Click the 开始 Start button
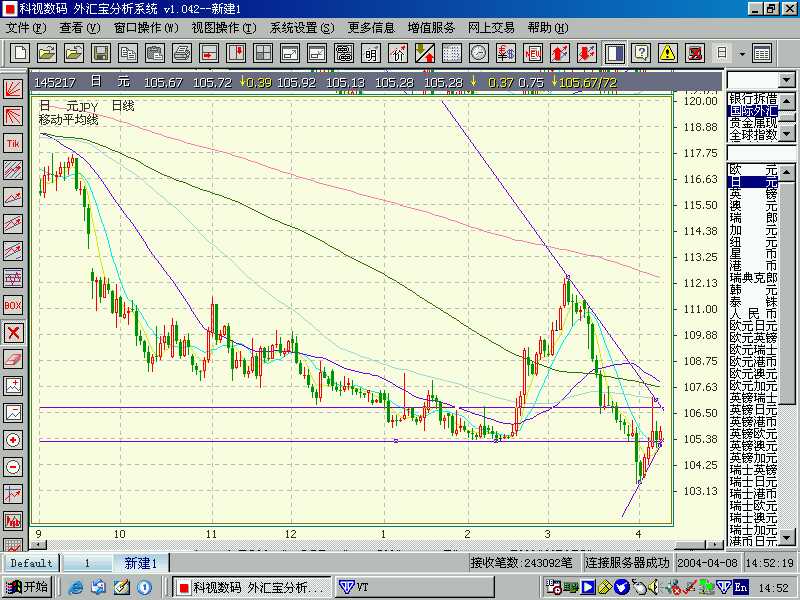This screenshot has width=800, height=600. coord(27,587)
